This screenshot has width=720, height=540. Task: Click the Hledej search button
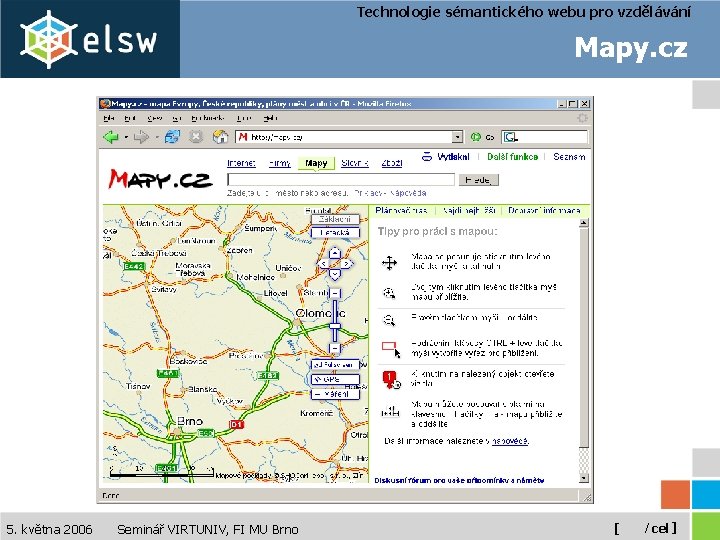(x=478, y=180)
